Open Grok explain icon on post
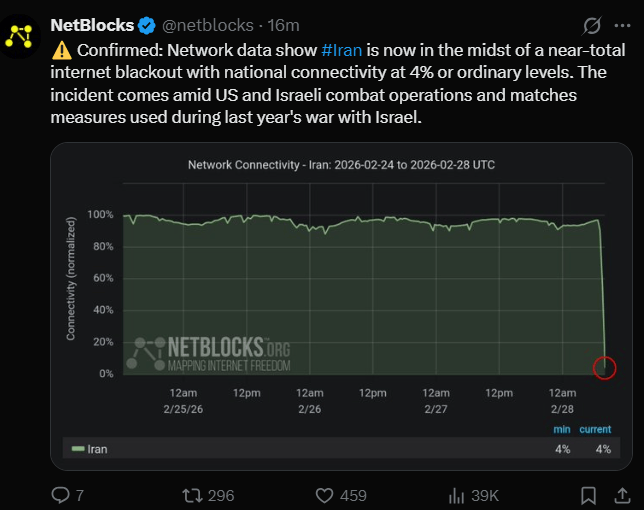 coord(593,24)
